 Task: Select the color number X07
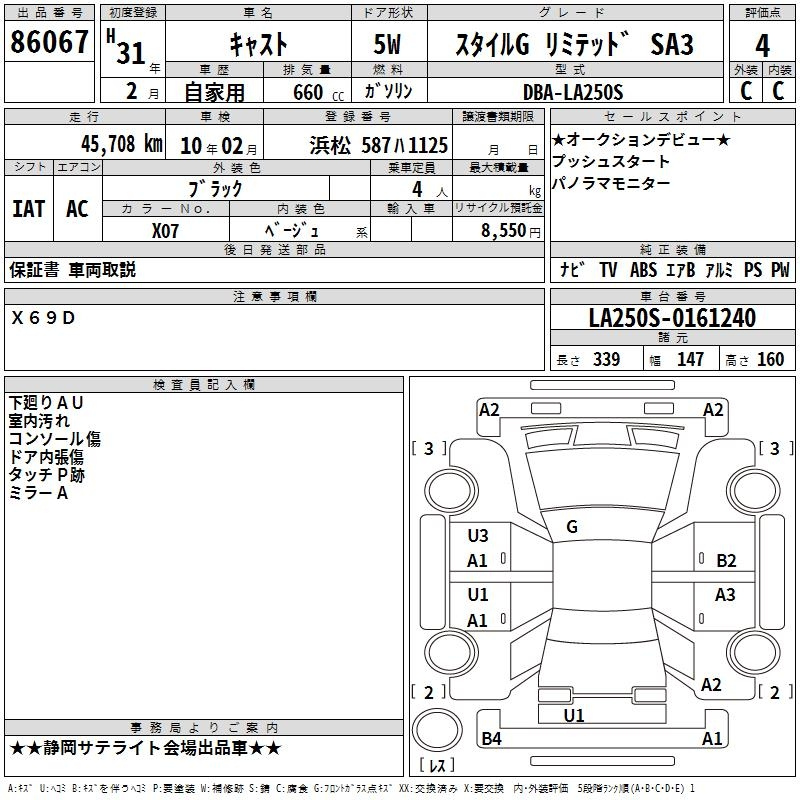coord(166,230)
